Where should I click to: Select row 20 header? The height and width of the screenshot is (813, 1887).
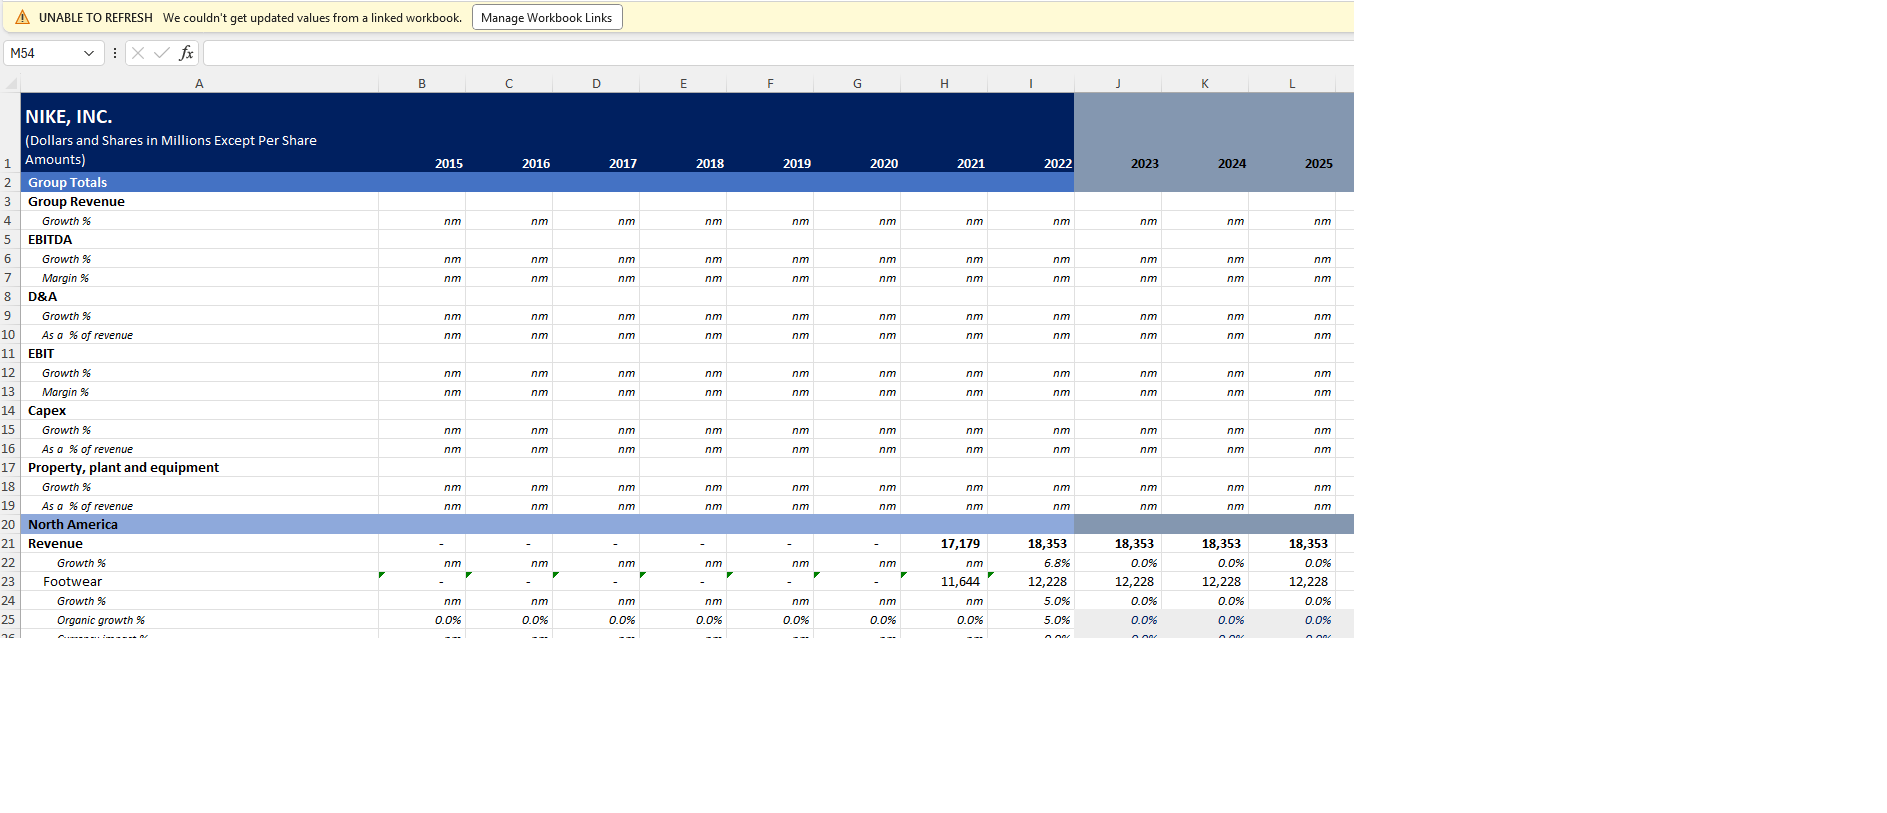[x=10, y=524]
